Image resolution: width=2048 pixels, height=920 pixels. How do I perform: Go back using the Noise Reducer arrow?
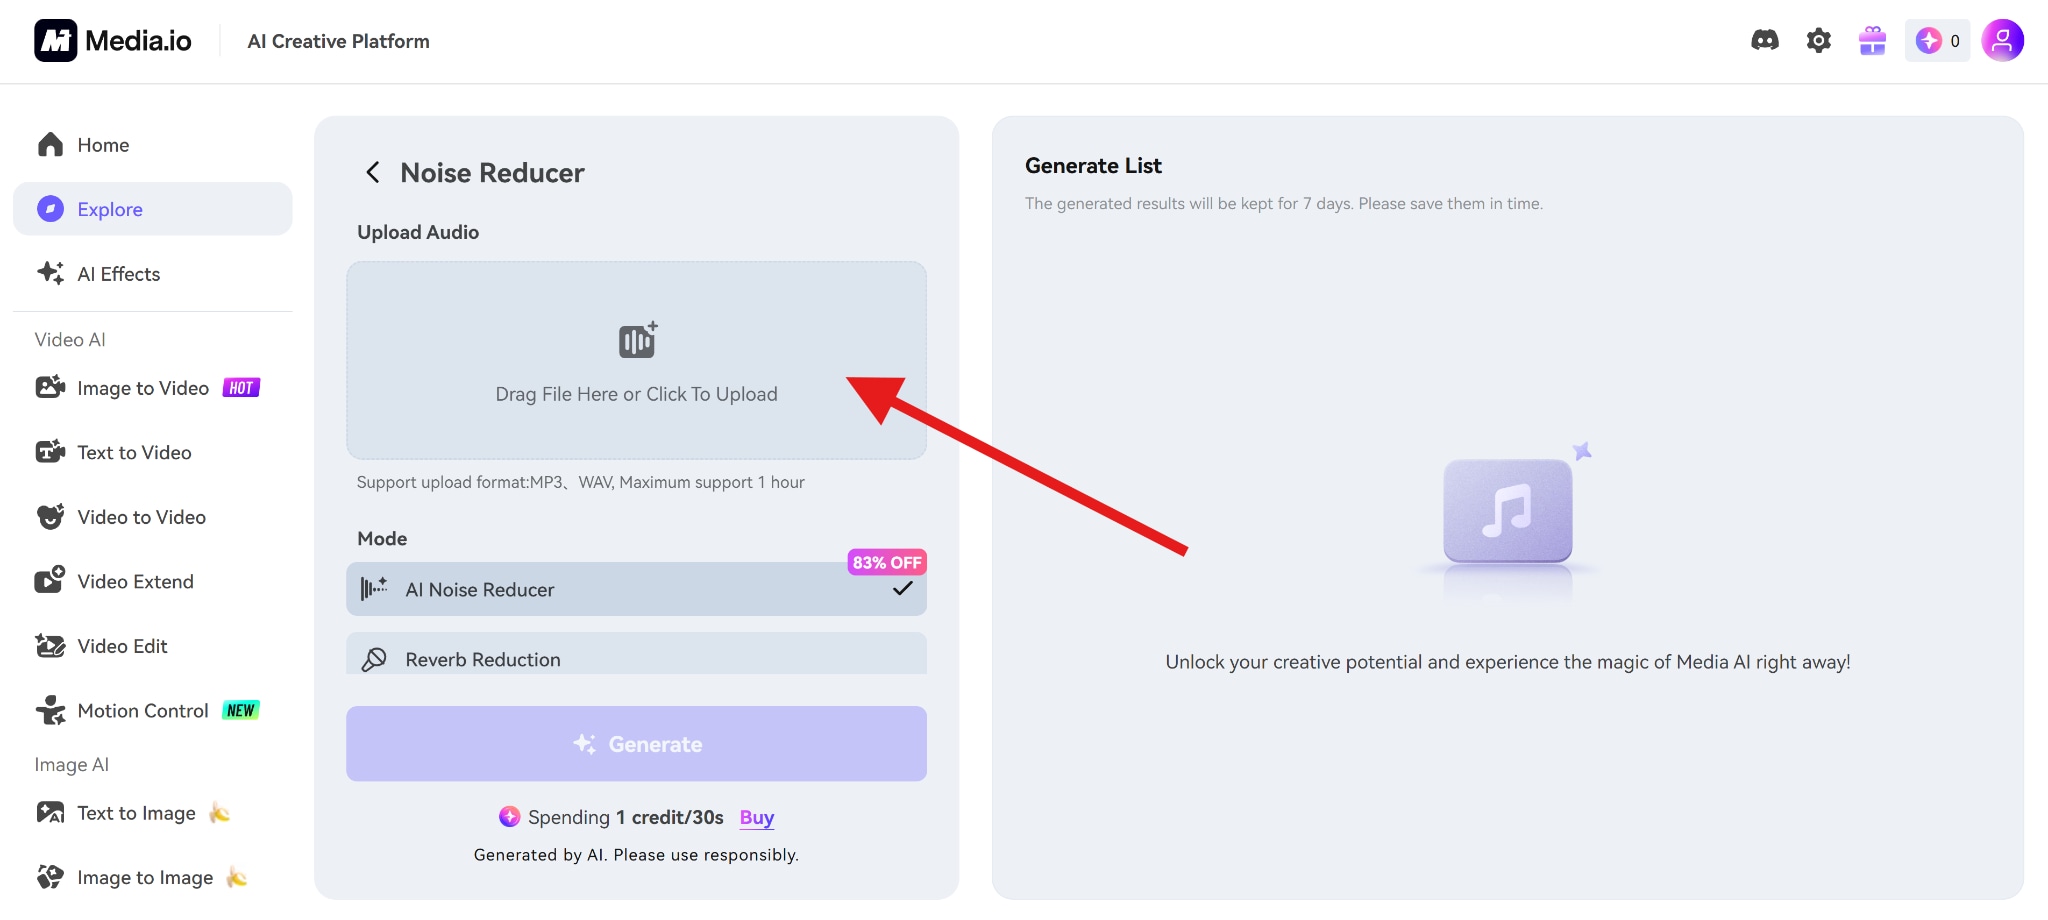tap(373, 173)
